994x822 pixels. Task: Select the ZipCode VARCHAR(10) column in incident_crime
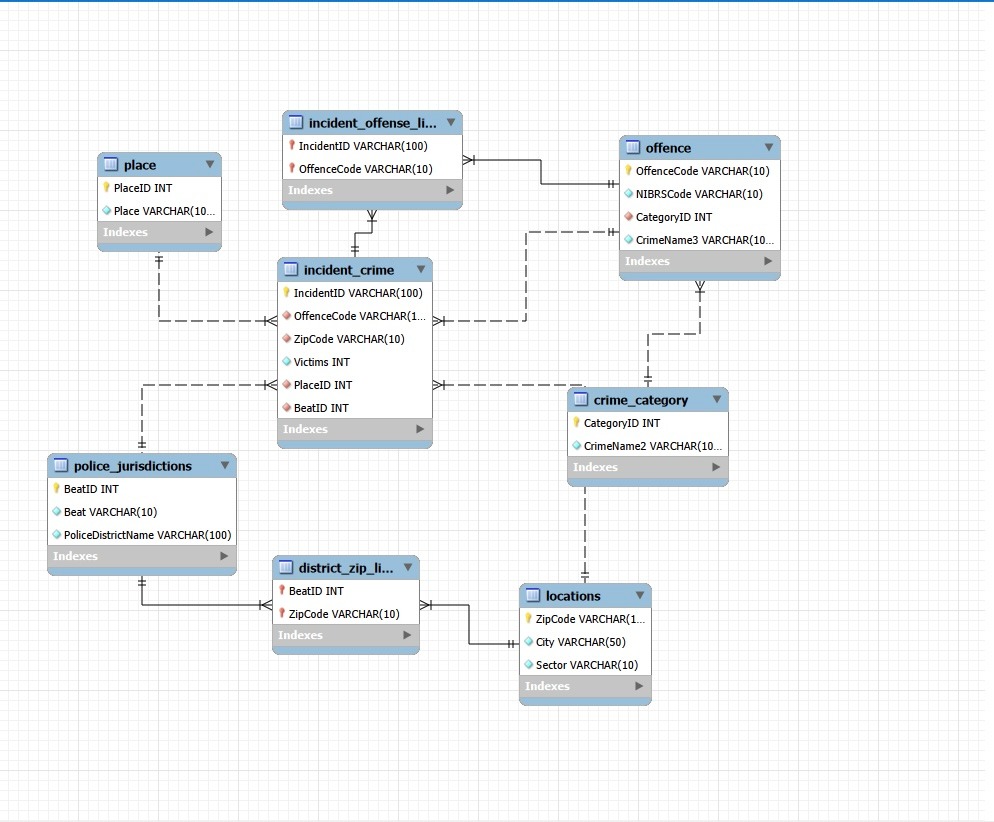355,338
